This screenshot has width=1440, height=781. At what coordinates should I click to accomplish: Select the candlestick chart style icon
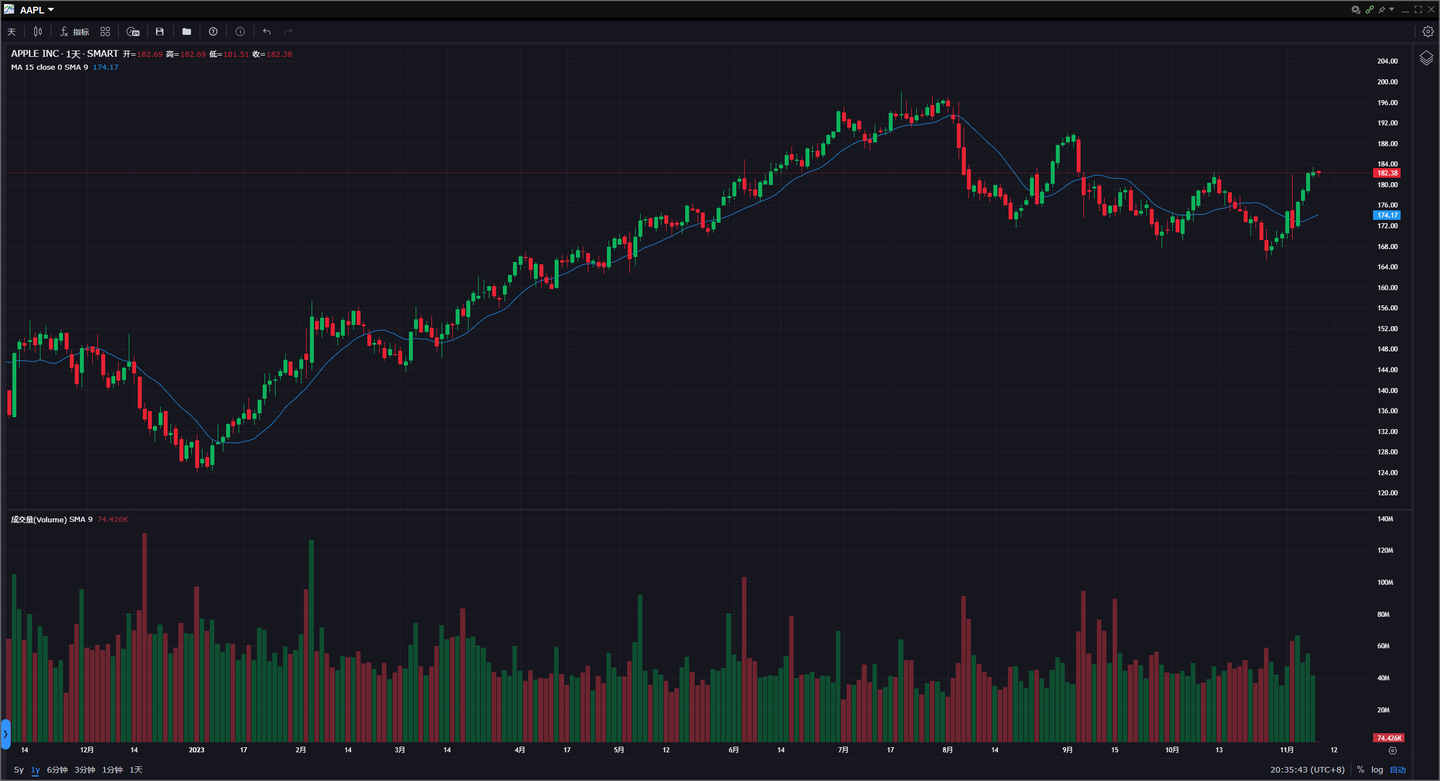pyautogui.click(x=37, y=31)
